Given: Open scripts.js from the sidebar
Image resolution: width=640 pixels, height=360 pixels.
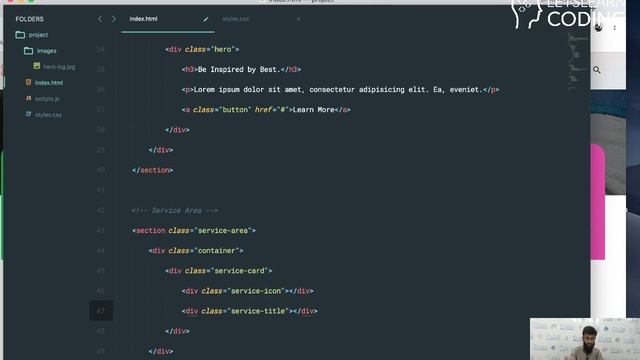Looking at the screenshot, I should click(x=47, y=99).
